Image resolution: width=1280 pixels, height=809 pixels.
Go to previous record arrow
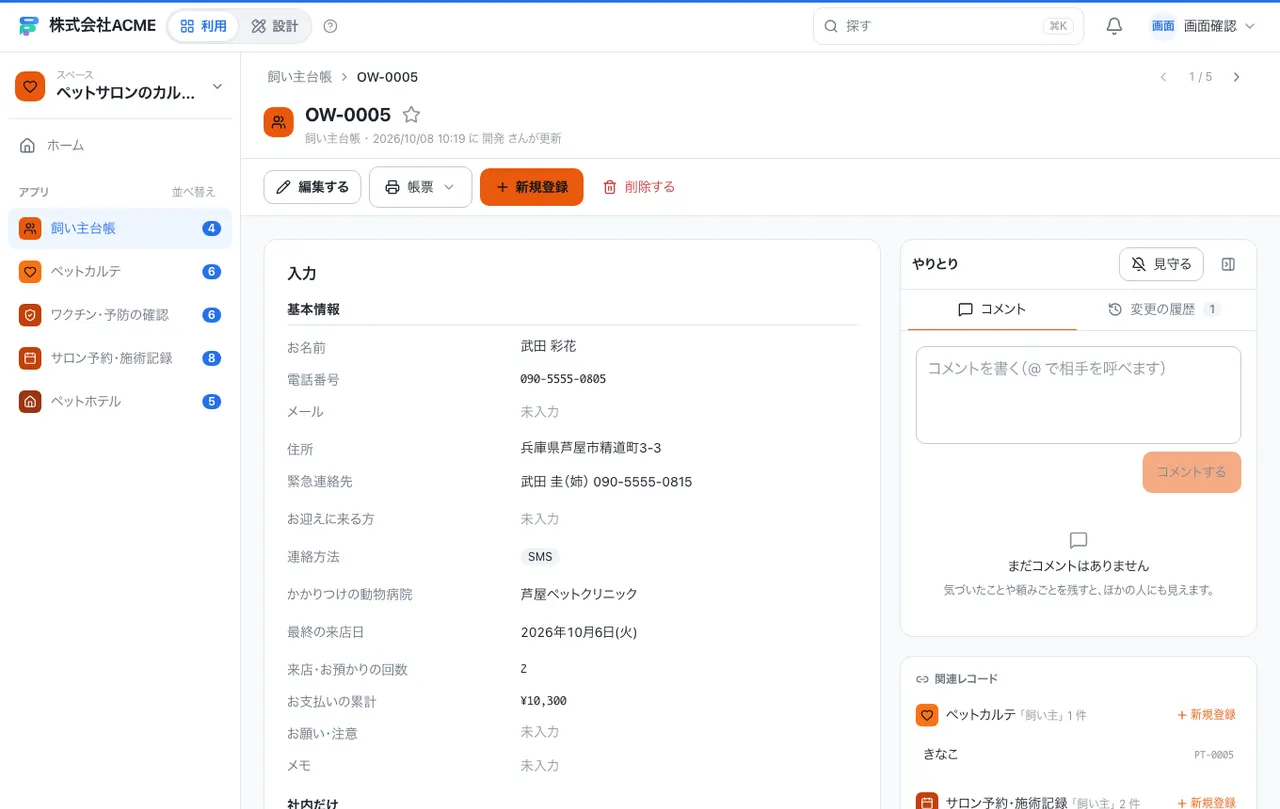tap(1163, 77)
